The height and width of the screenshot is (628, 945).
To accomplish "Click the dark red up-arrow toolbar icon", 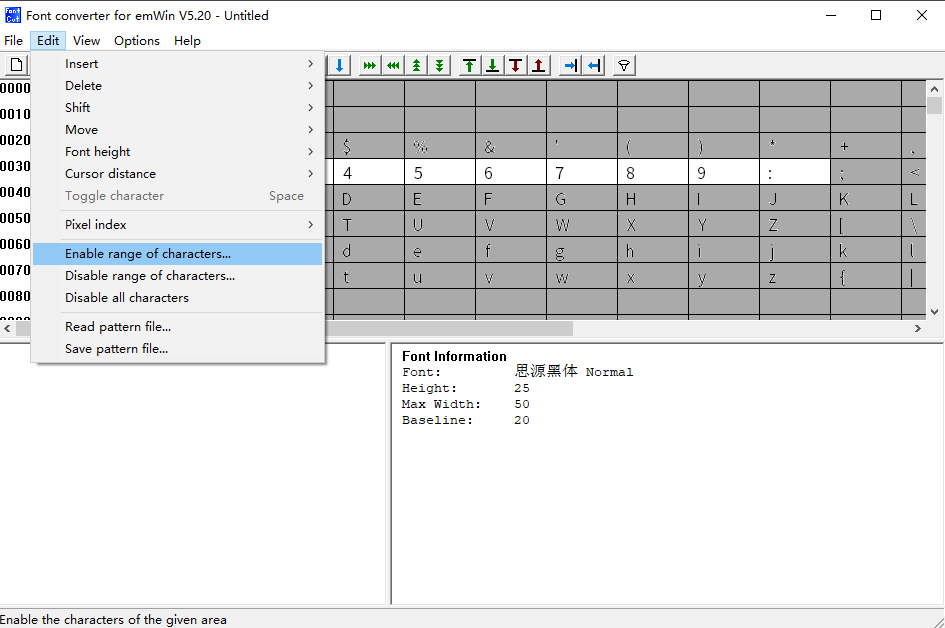I will [539, 66].
